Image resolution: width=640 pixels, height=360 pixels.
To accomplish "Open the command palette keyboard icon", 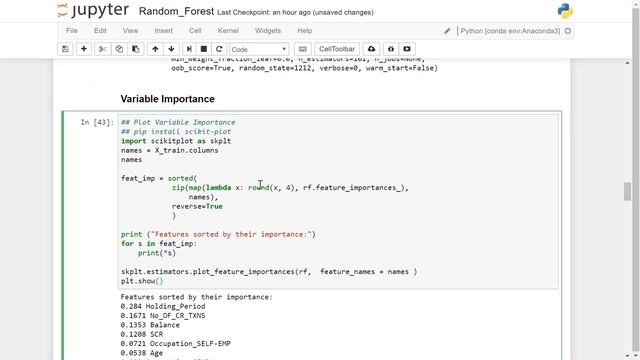I will 302,49.
